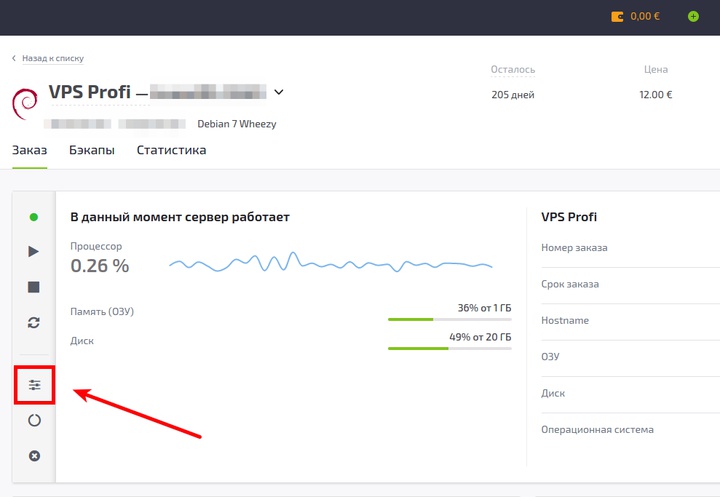
Task: Click В данный момент сервер работает heading
Action: 180,217
